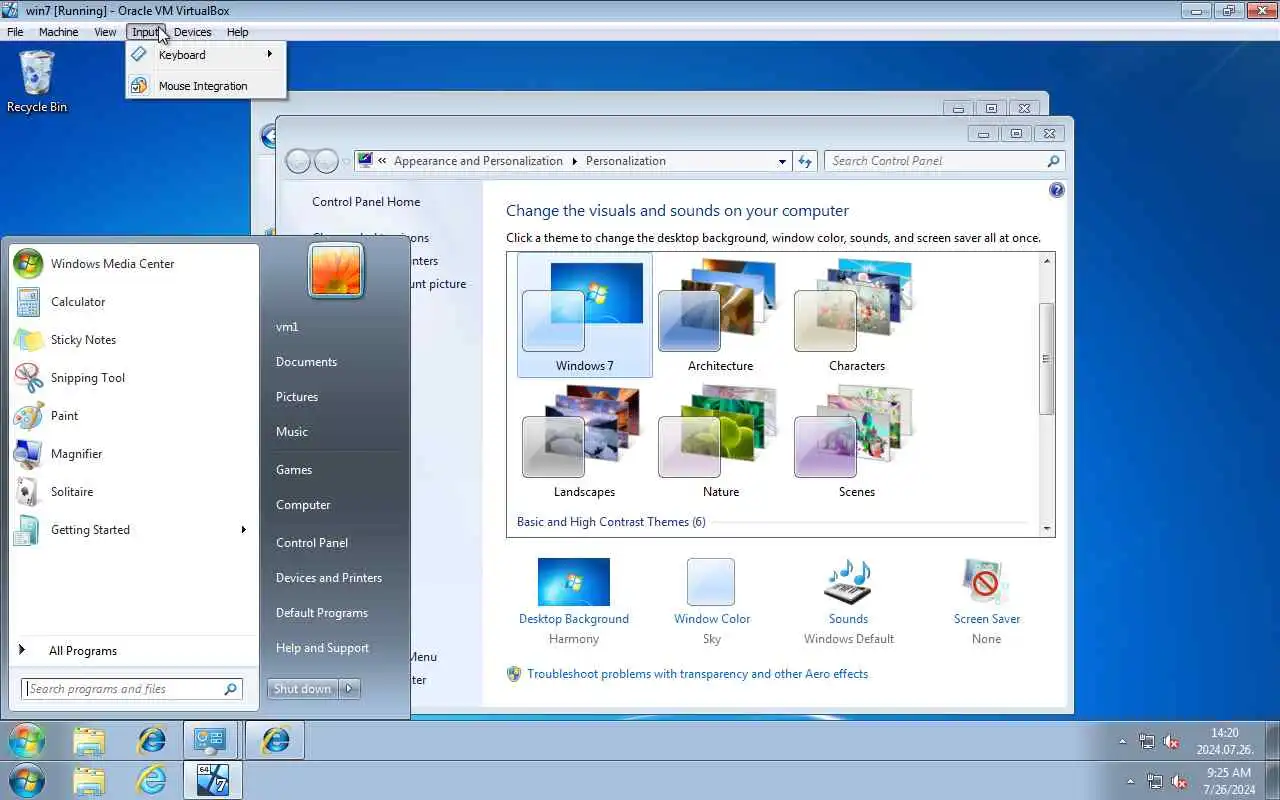
Task: Open Computer from Start menu
Action: coord(303,505)
